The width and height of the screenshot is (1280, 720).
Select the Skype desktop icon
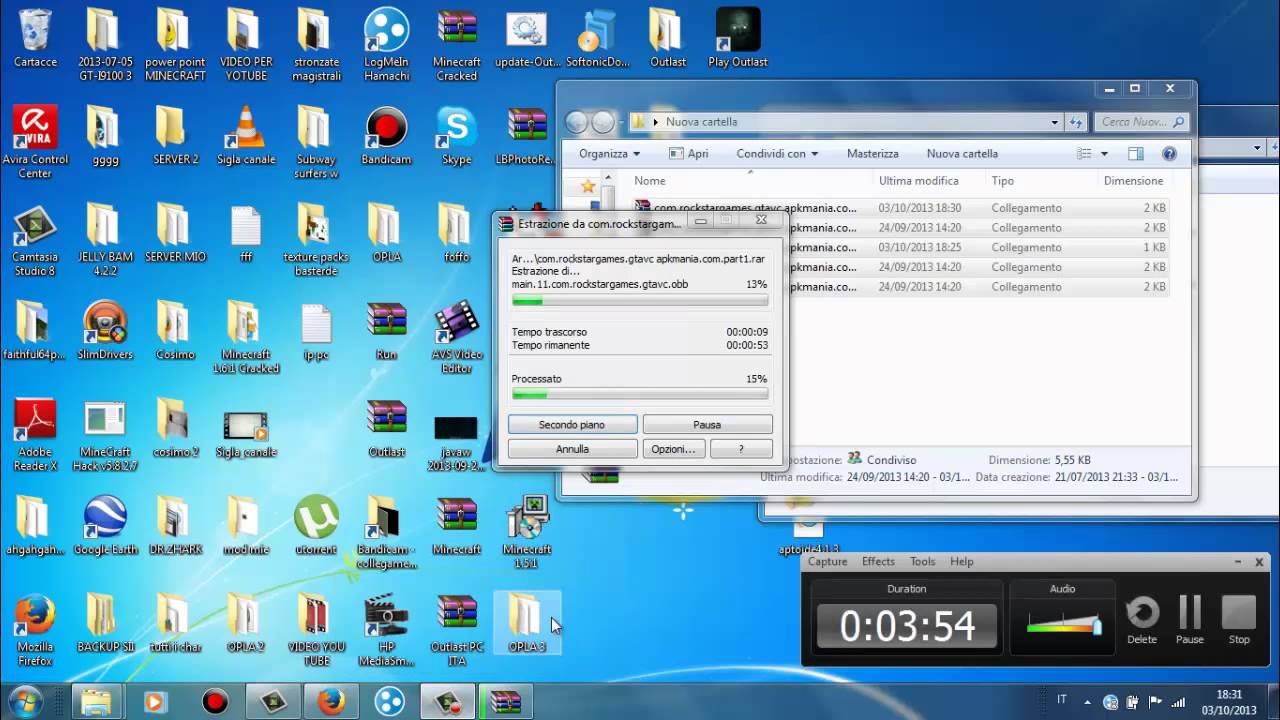[456, 136]
